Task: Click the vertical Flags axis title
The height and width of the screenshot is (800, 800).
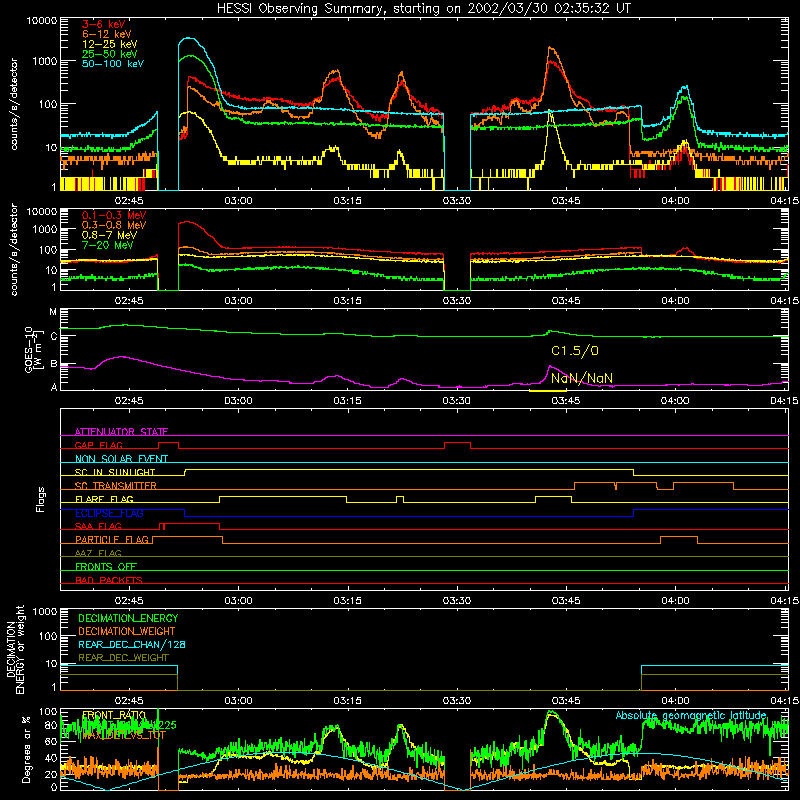Action: [41, 499]
